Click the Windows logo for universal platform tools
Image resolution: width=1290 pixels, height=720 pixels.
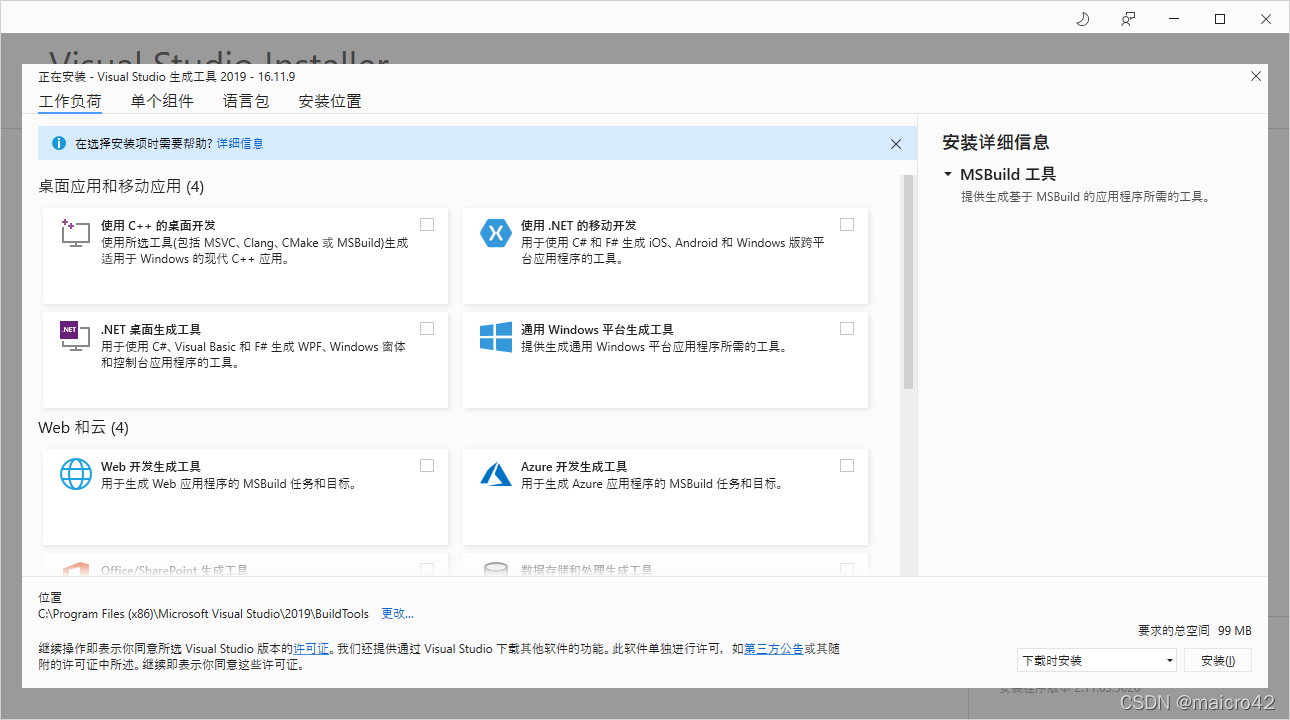(495, 337)
